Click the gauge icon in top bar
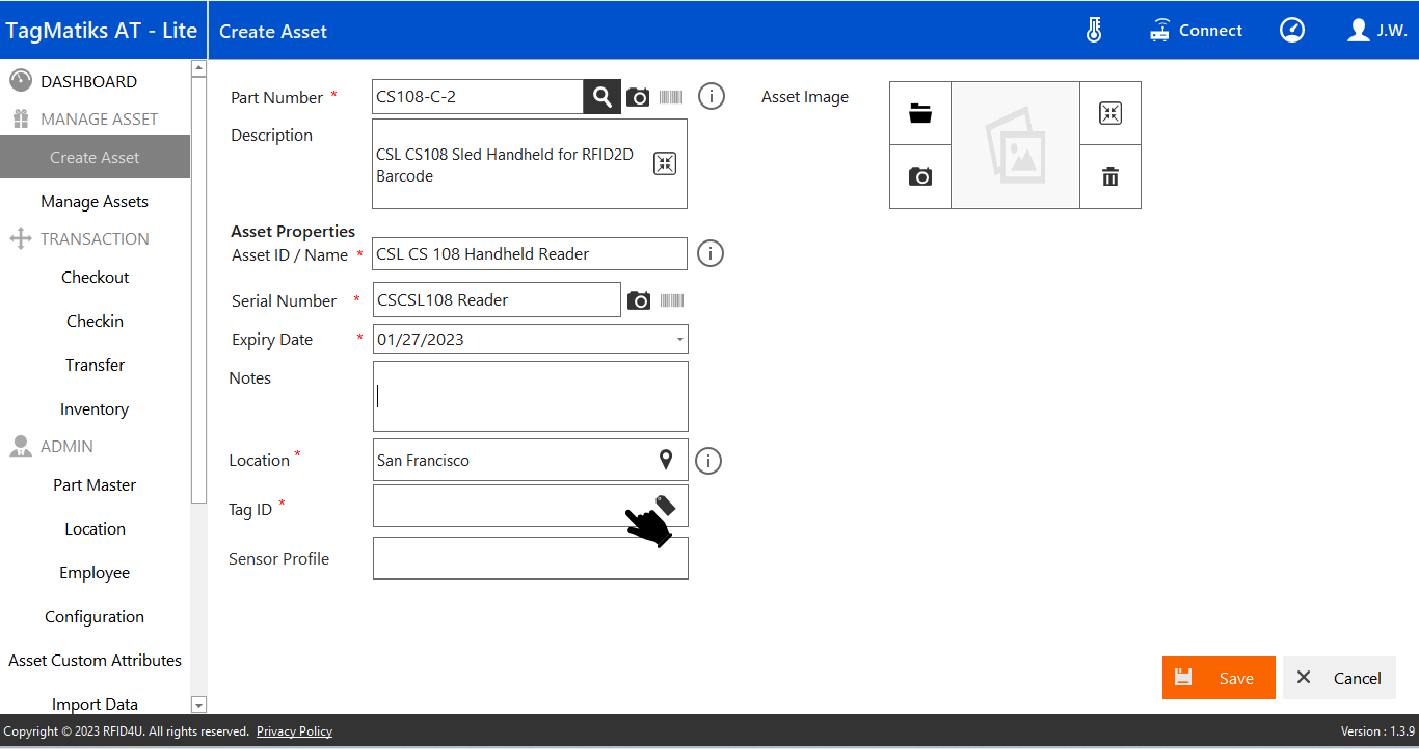Viewport: 1419px width, 749px height. (1292, 30)
